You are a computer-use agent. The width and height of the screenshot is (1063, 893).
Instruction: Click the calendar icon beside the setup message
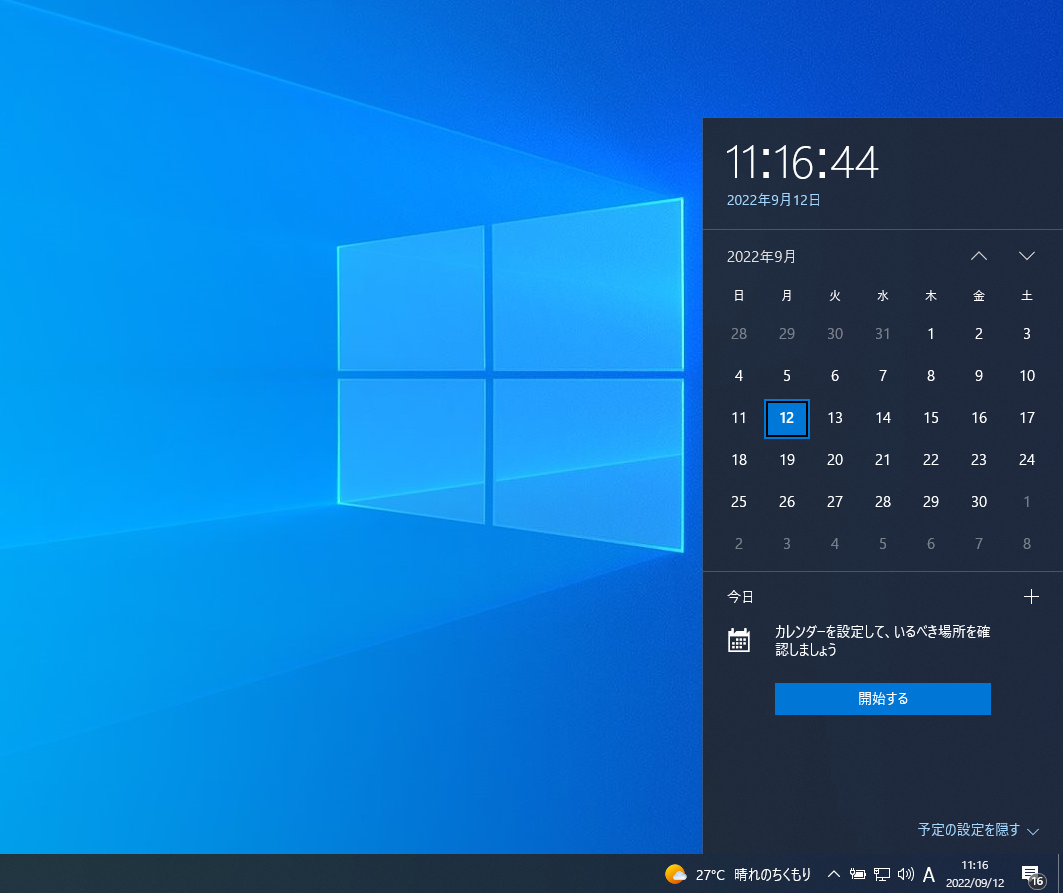tap(739, 640)
